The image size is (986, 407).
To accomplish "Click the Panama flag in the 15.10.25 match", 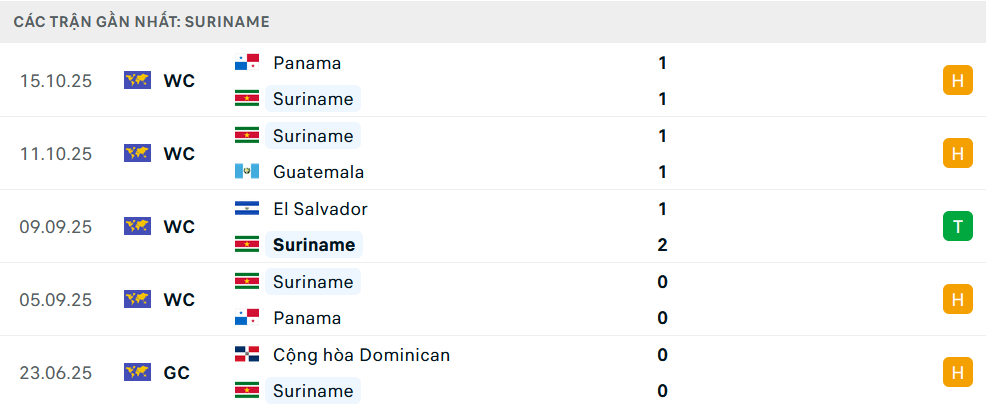I will (246, 63).
